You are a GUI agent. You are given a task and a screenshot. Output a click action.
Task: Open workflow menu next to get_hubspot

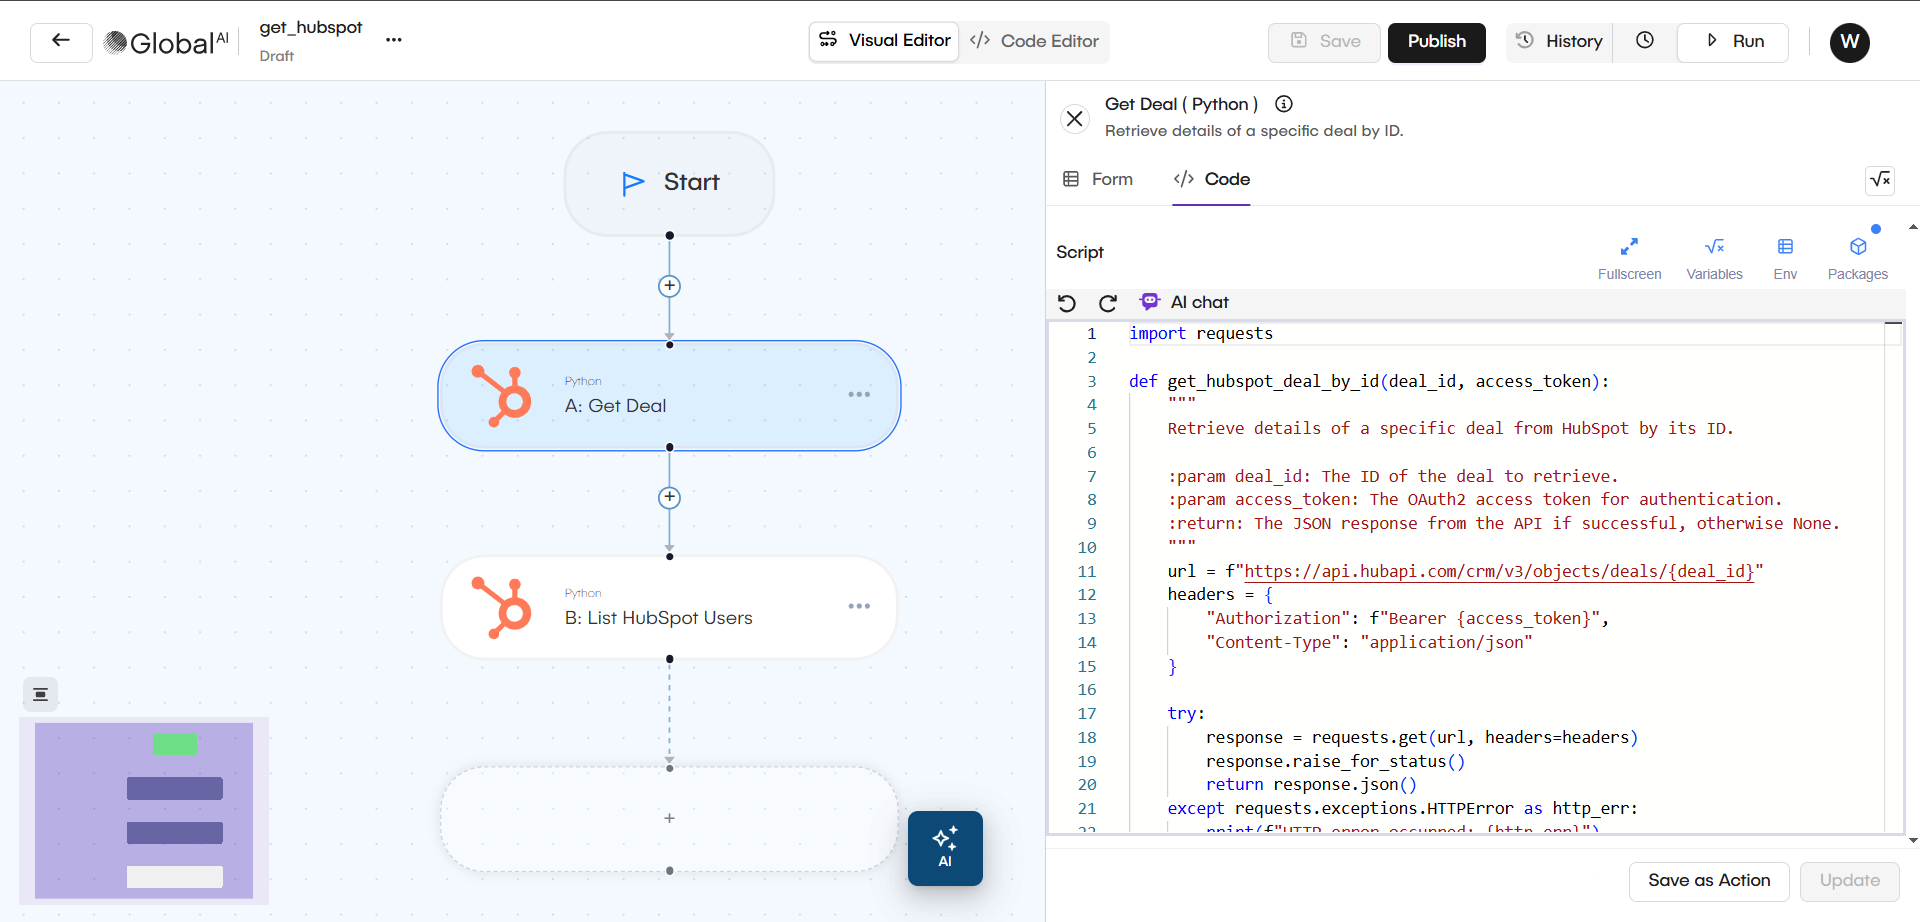394,40
